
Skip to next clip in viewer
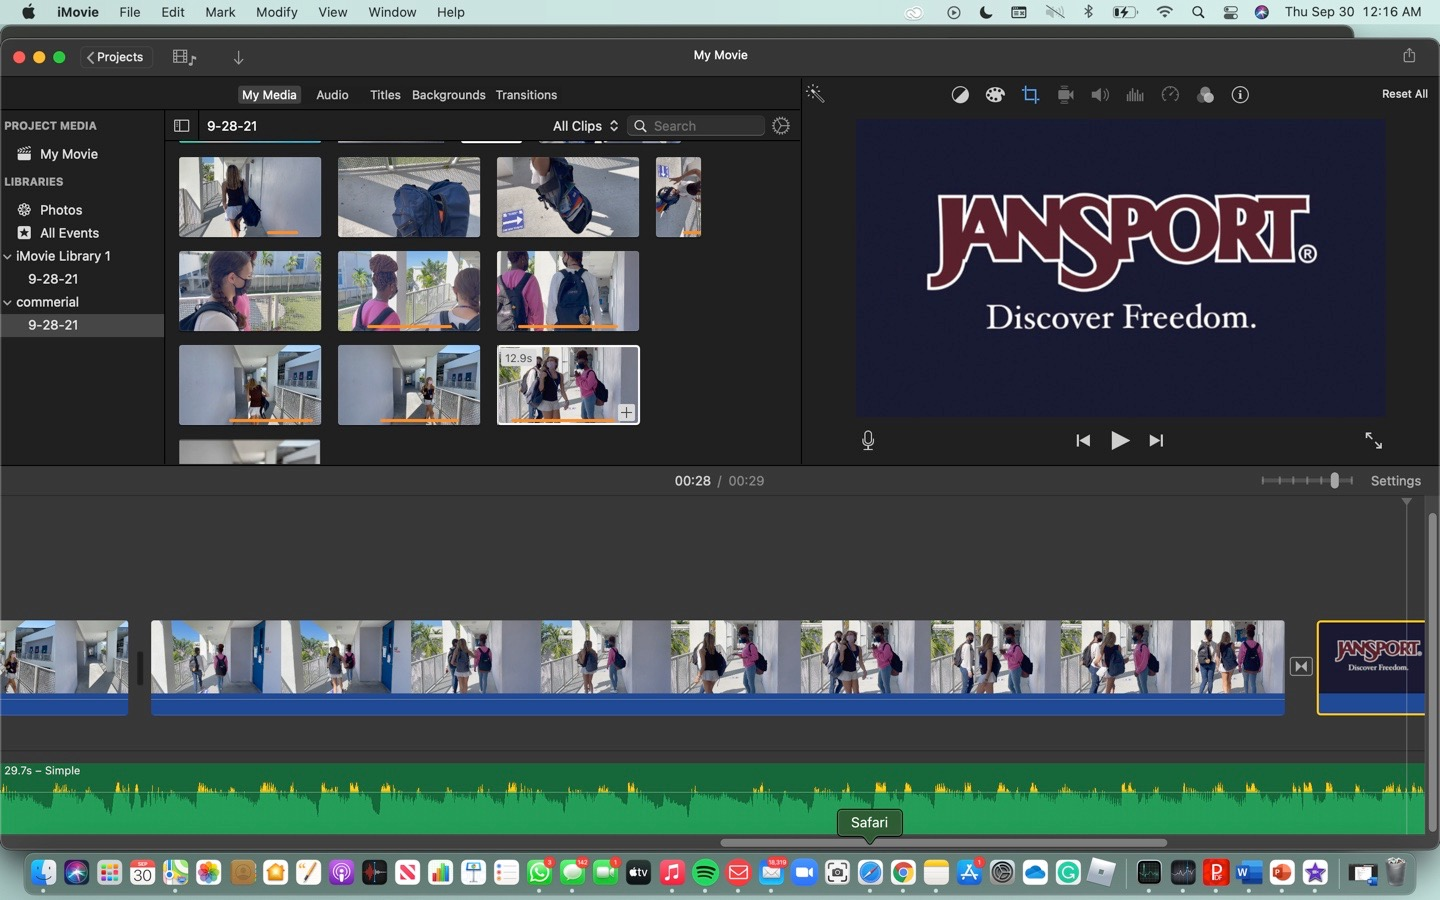click(1156, 440)
